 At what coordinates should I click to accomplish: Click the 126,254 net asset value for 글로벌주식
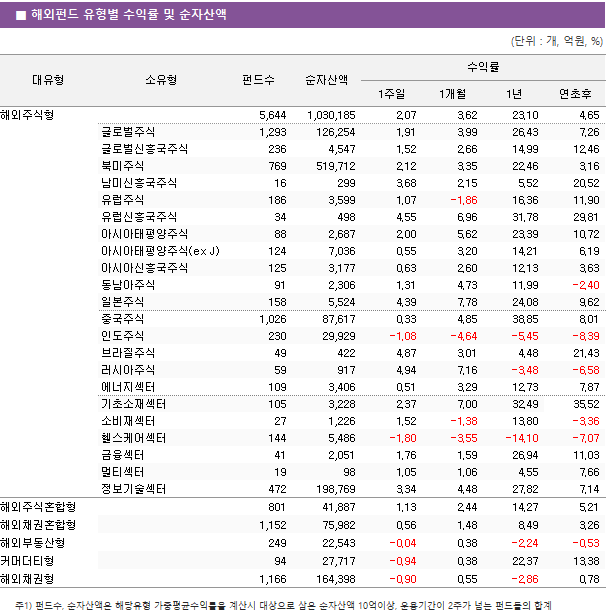pyautogui.click(x=336, y=132)
